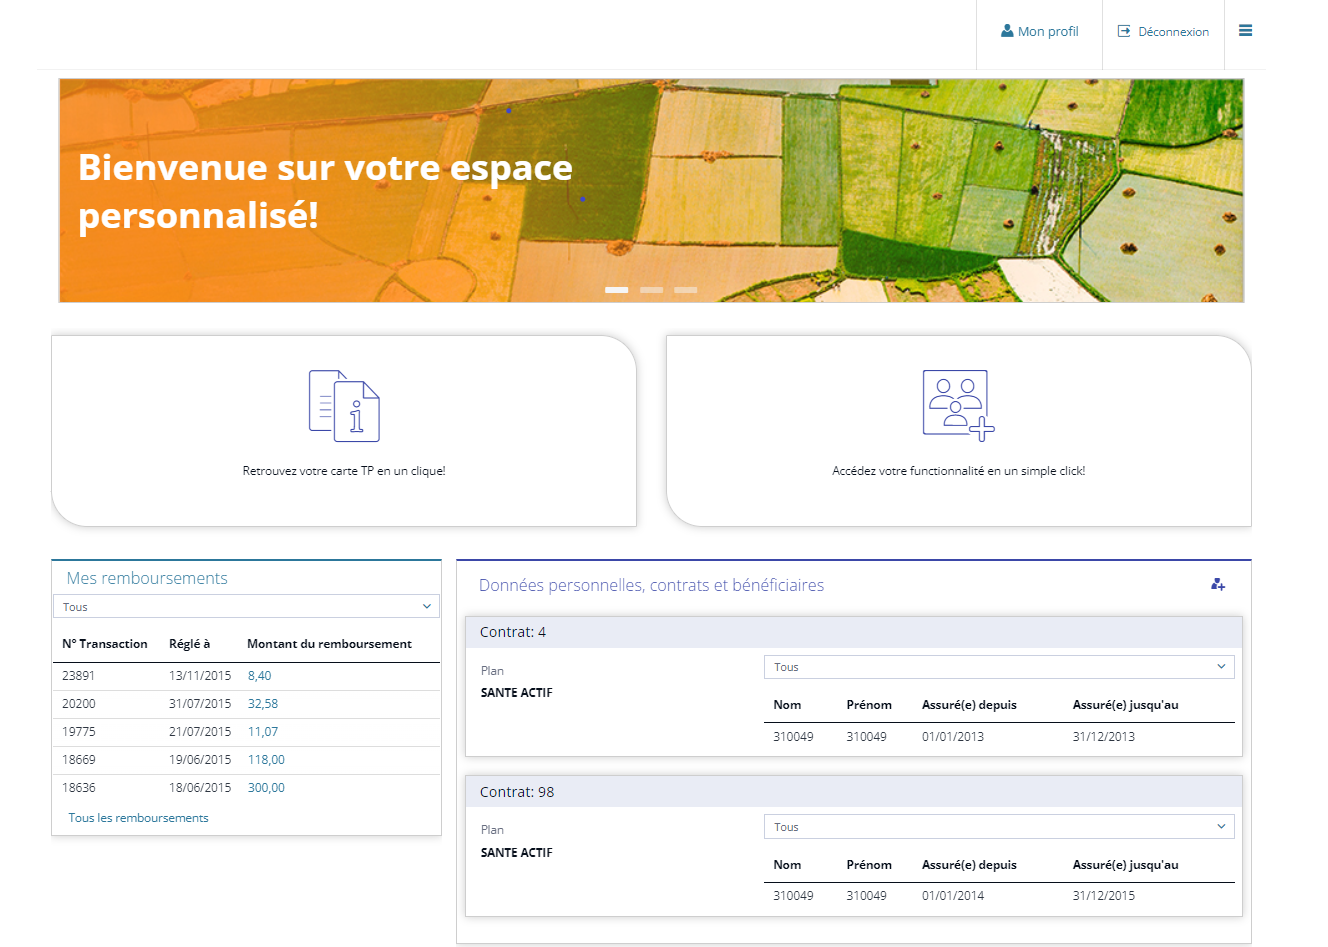Open Tous dropdown under Mes remboursements
Viewport: 1328px width, 947px height.
246,607
